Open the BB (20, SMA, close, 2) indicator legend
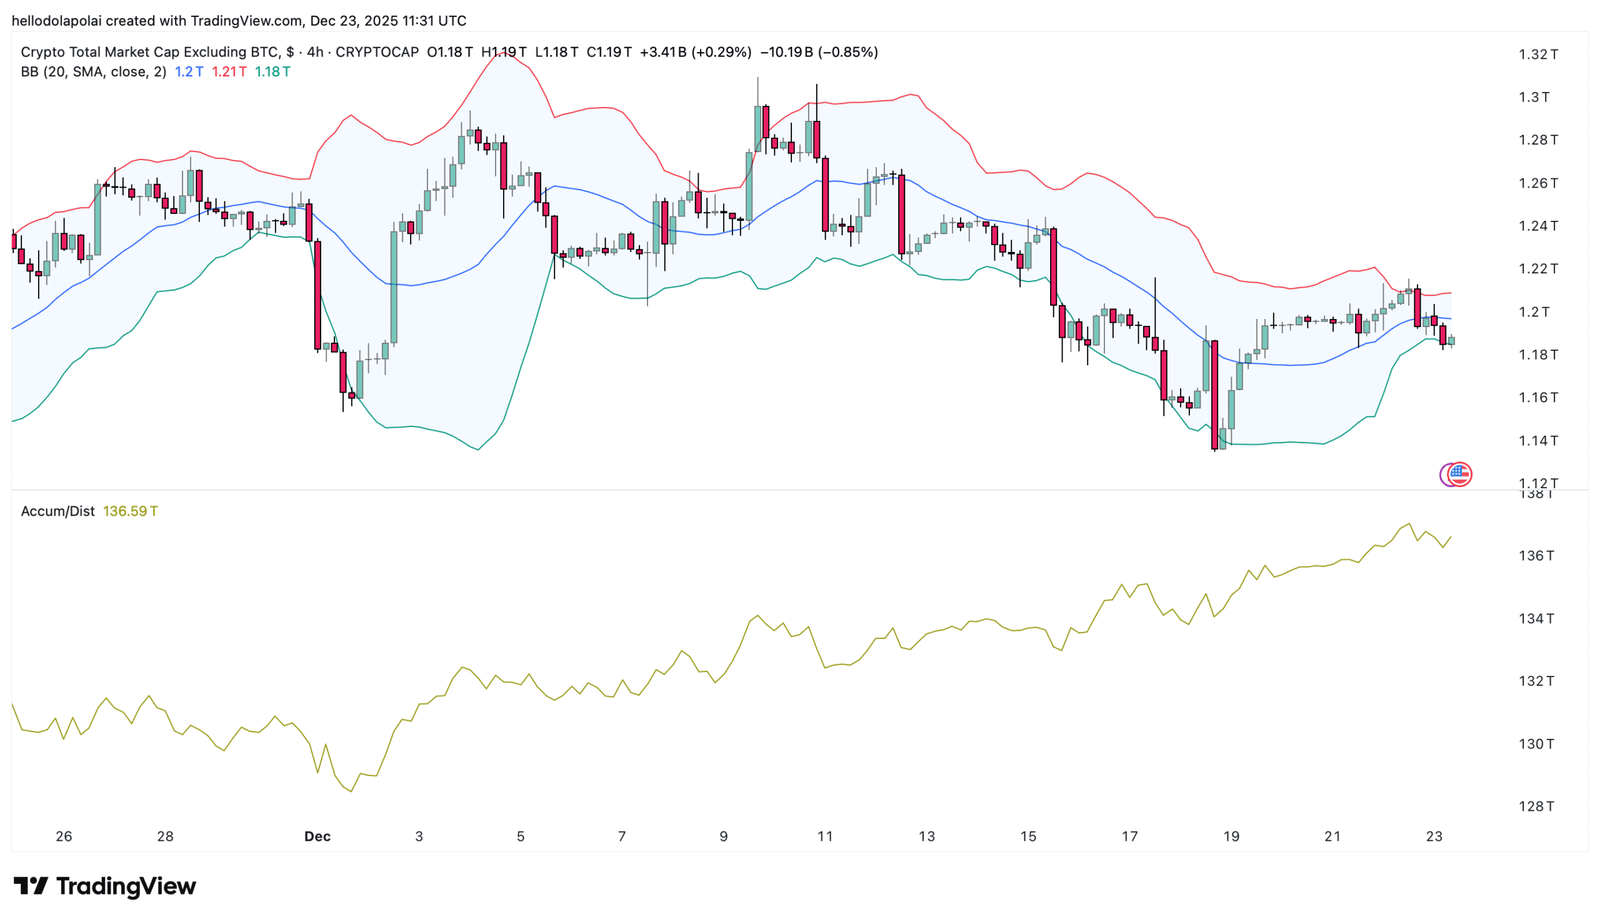Viewport: 1600px width, 921px height. (x=94, y=72)
